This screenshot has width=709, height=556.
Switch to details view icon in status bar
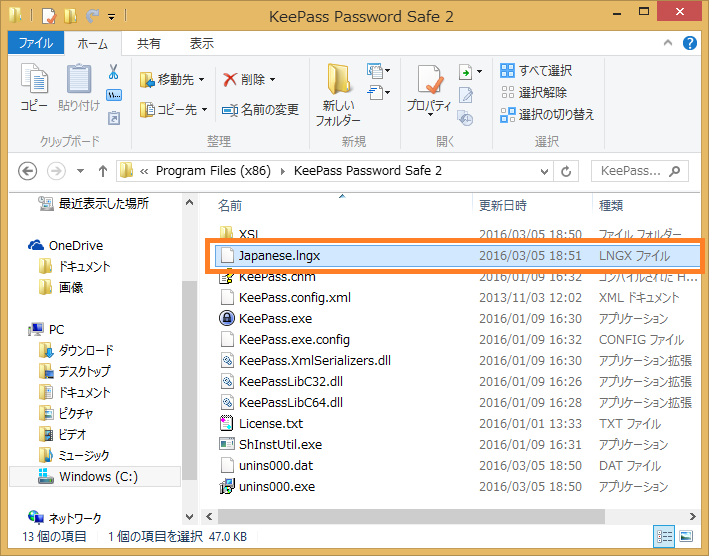coord(664,537)
